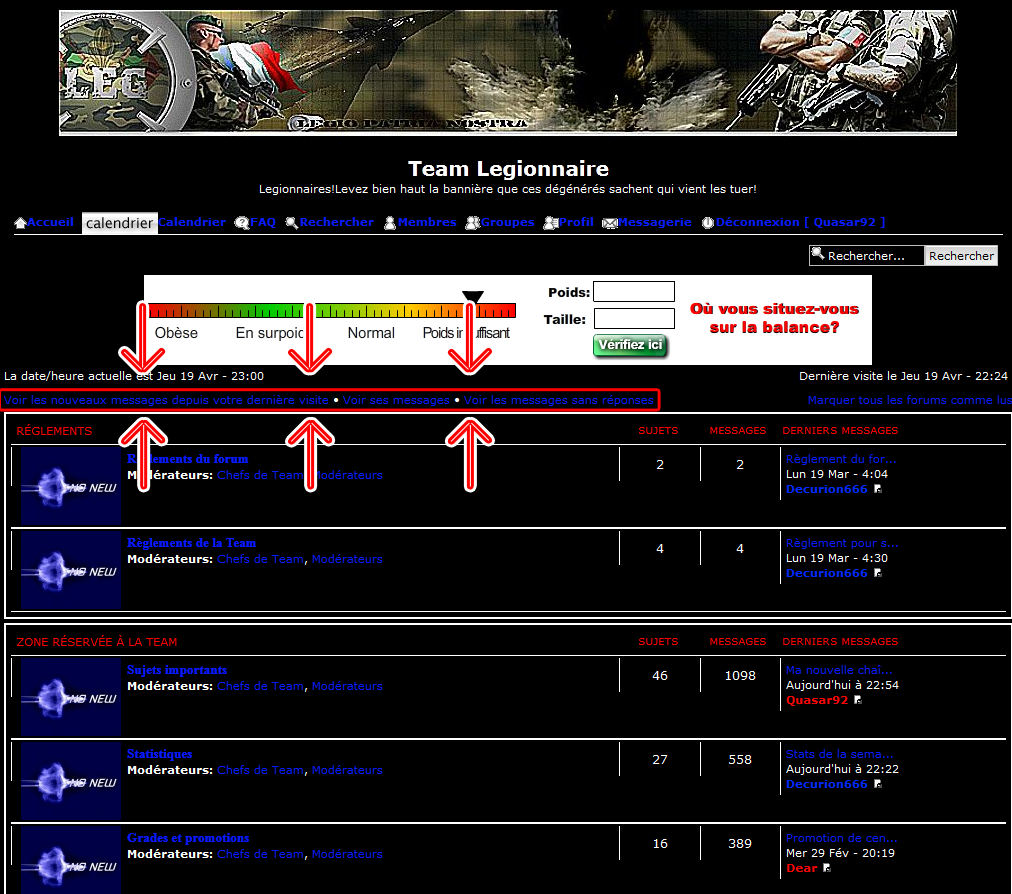This screenshot has height=894, width=1012.
Task: Click the latest-post icon in the Règlements de la Team row
Action: pos(878,573)
